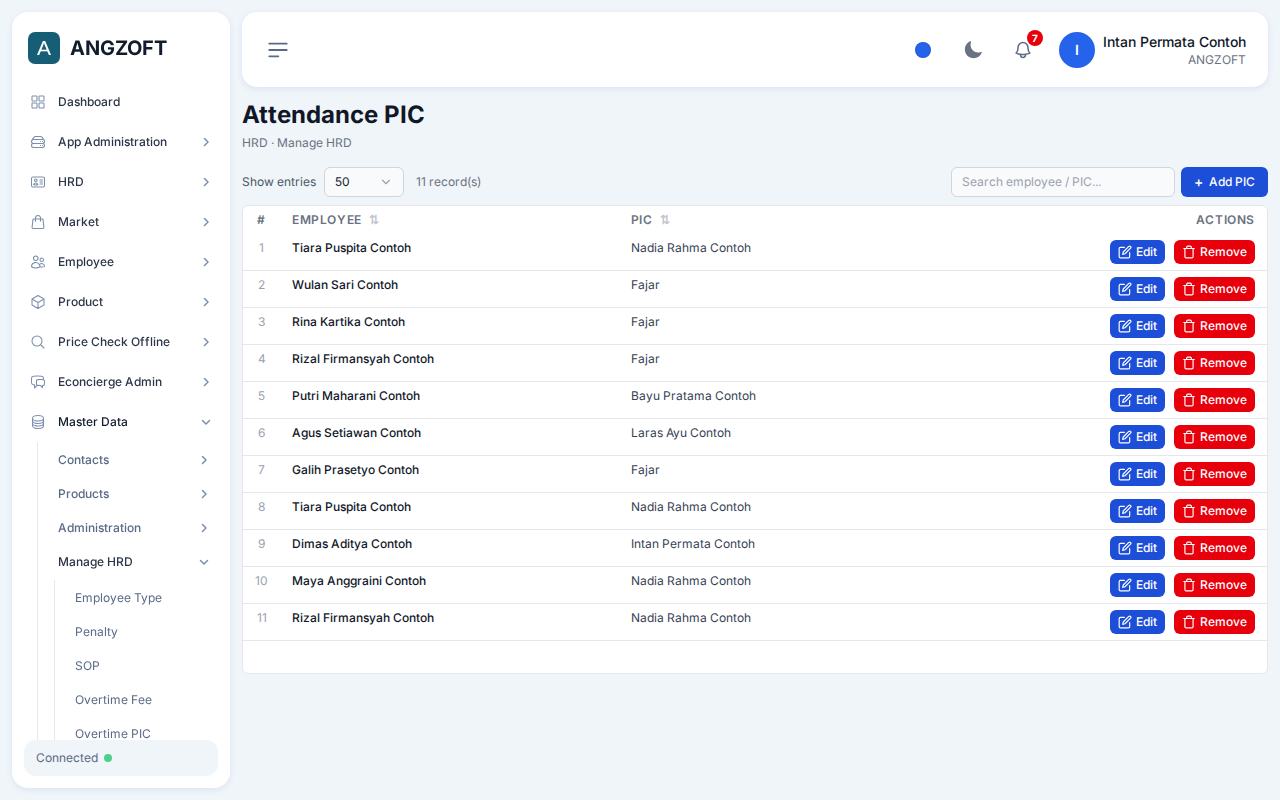
Task: Open the Overtime Fee page
Action: tap(113, 700)
